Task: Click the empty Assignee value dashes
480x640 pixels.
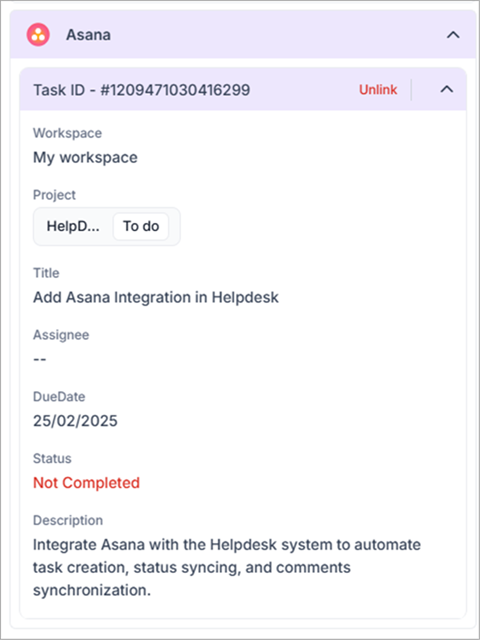Action: coord(40,360)
